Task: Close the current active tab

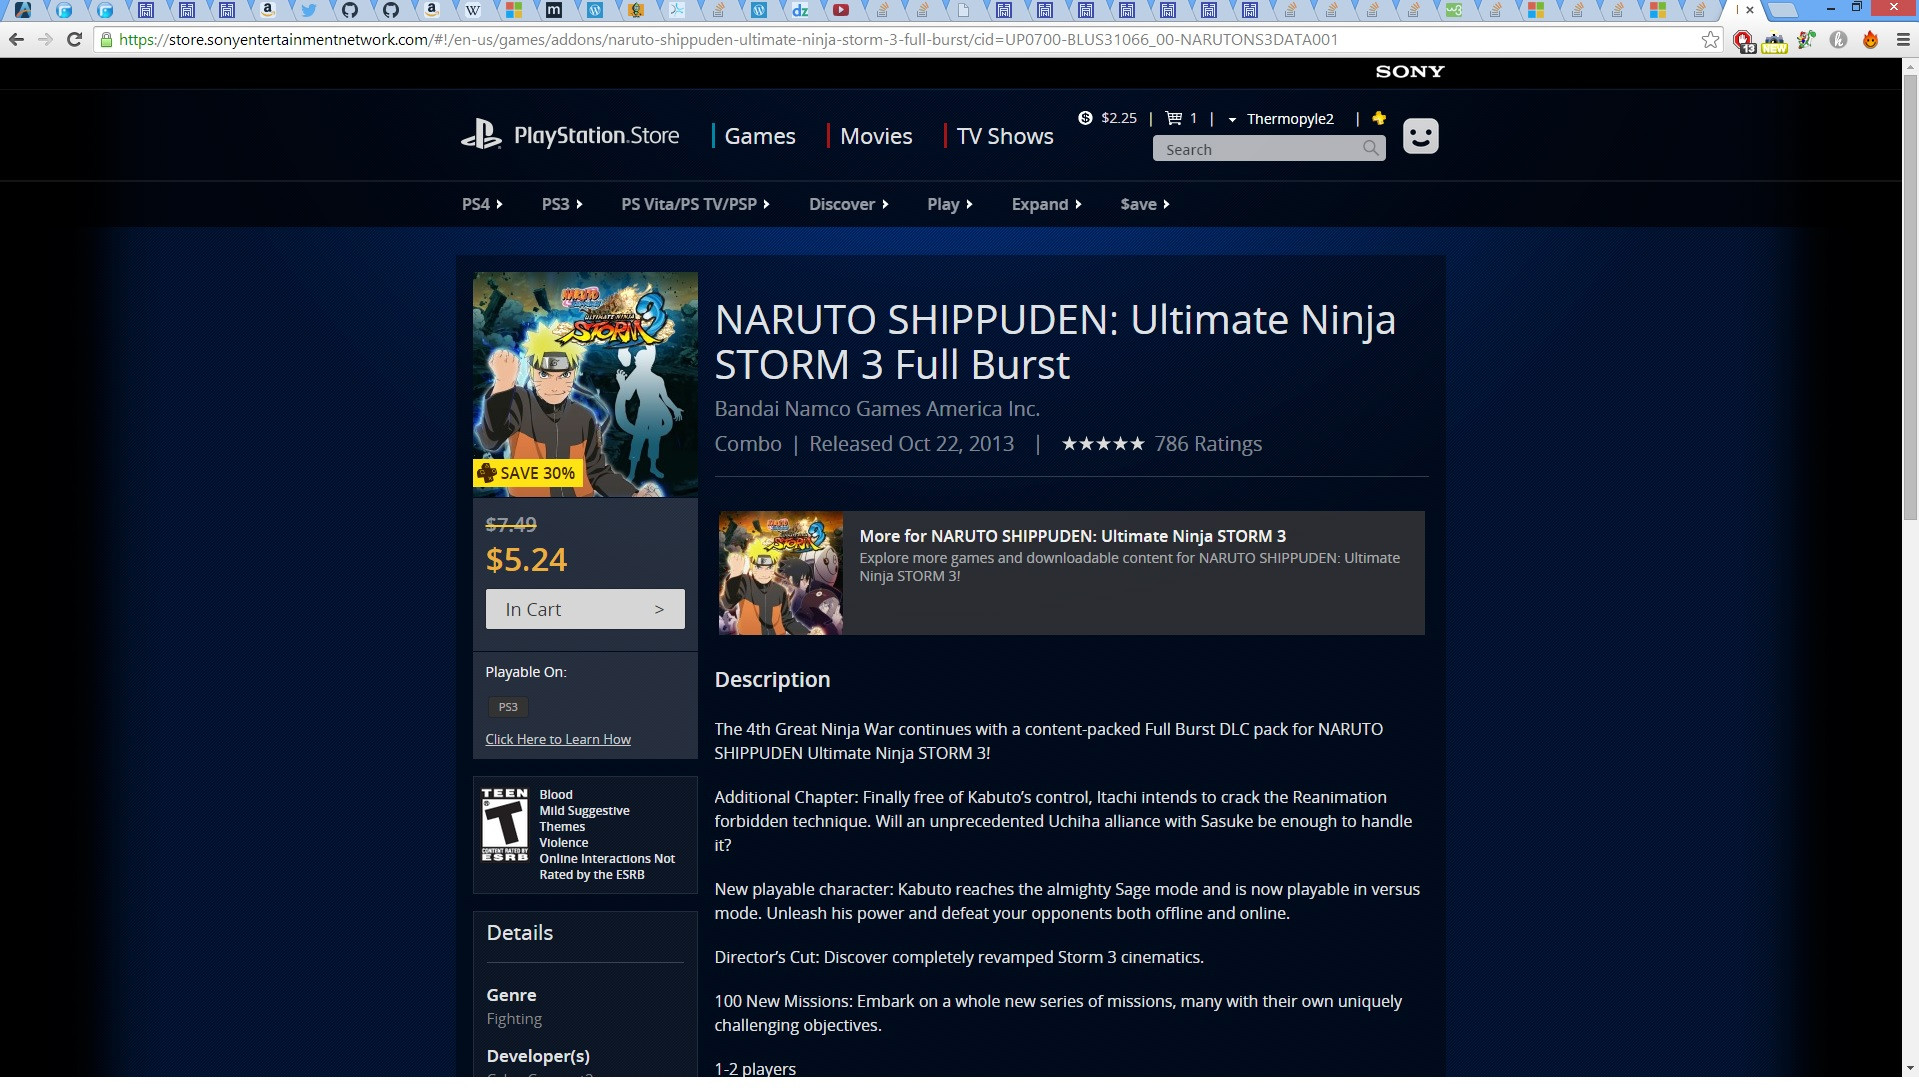Action: (x=1750, y=10)
